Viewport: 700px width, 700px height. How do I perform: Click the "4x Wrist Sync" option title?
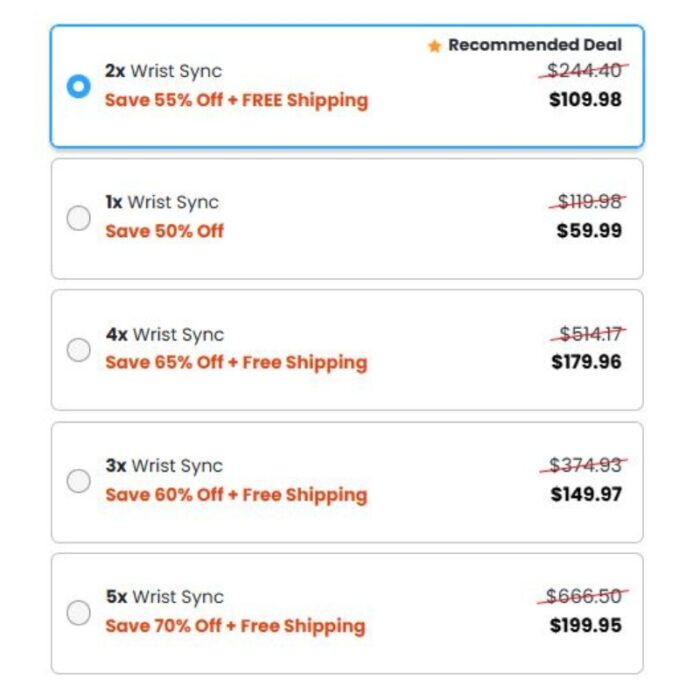point(165,335)
